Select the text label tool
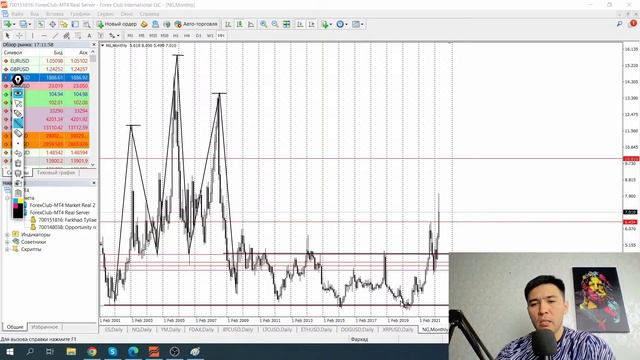640x360 pixels. click(x=101, y=36)
